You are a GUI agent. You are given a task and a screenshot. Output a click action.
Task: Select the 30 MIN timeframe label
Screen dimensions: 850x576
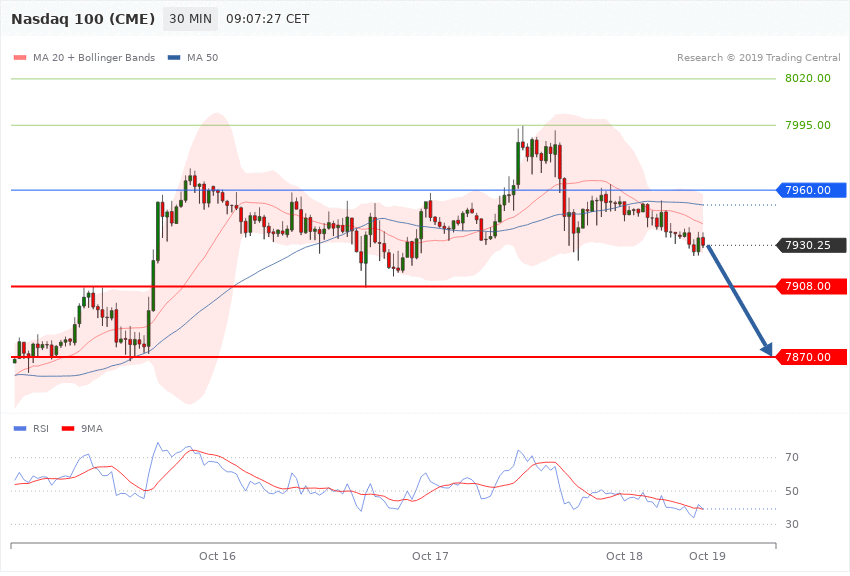tap(190, 19)
